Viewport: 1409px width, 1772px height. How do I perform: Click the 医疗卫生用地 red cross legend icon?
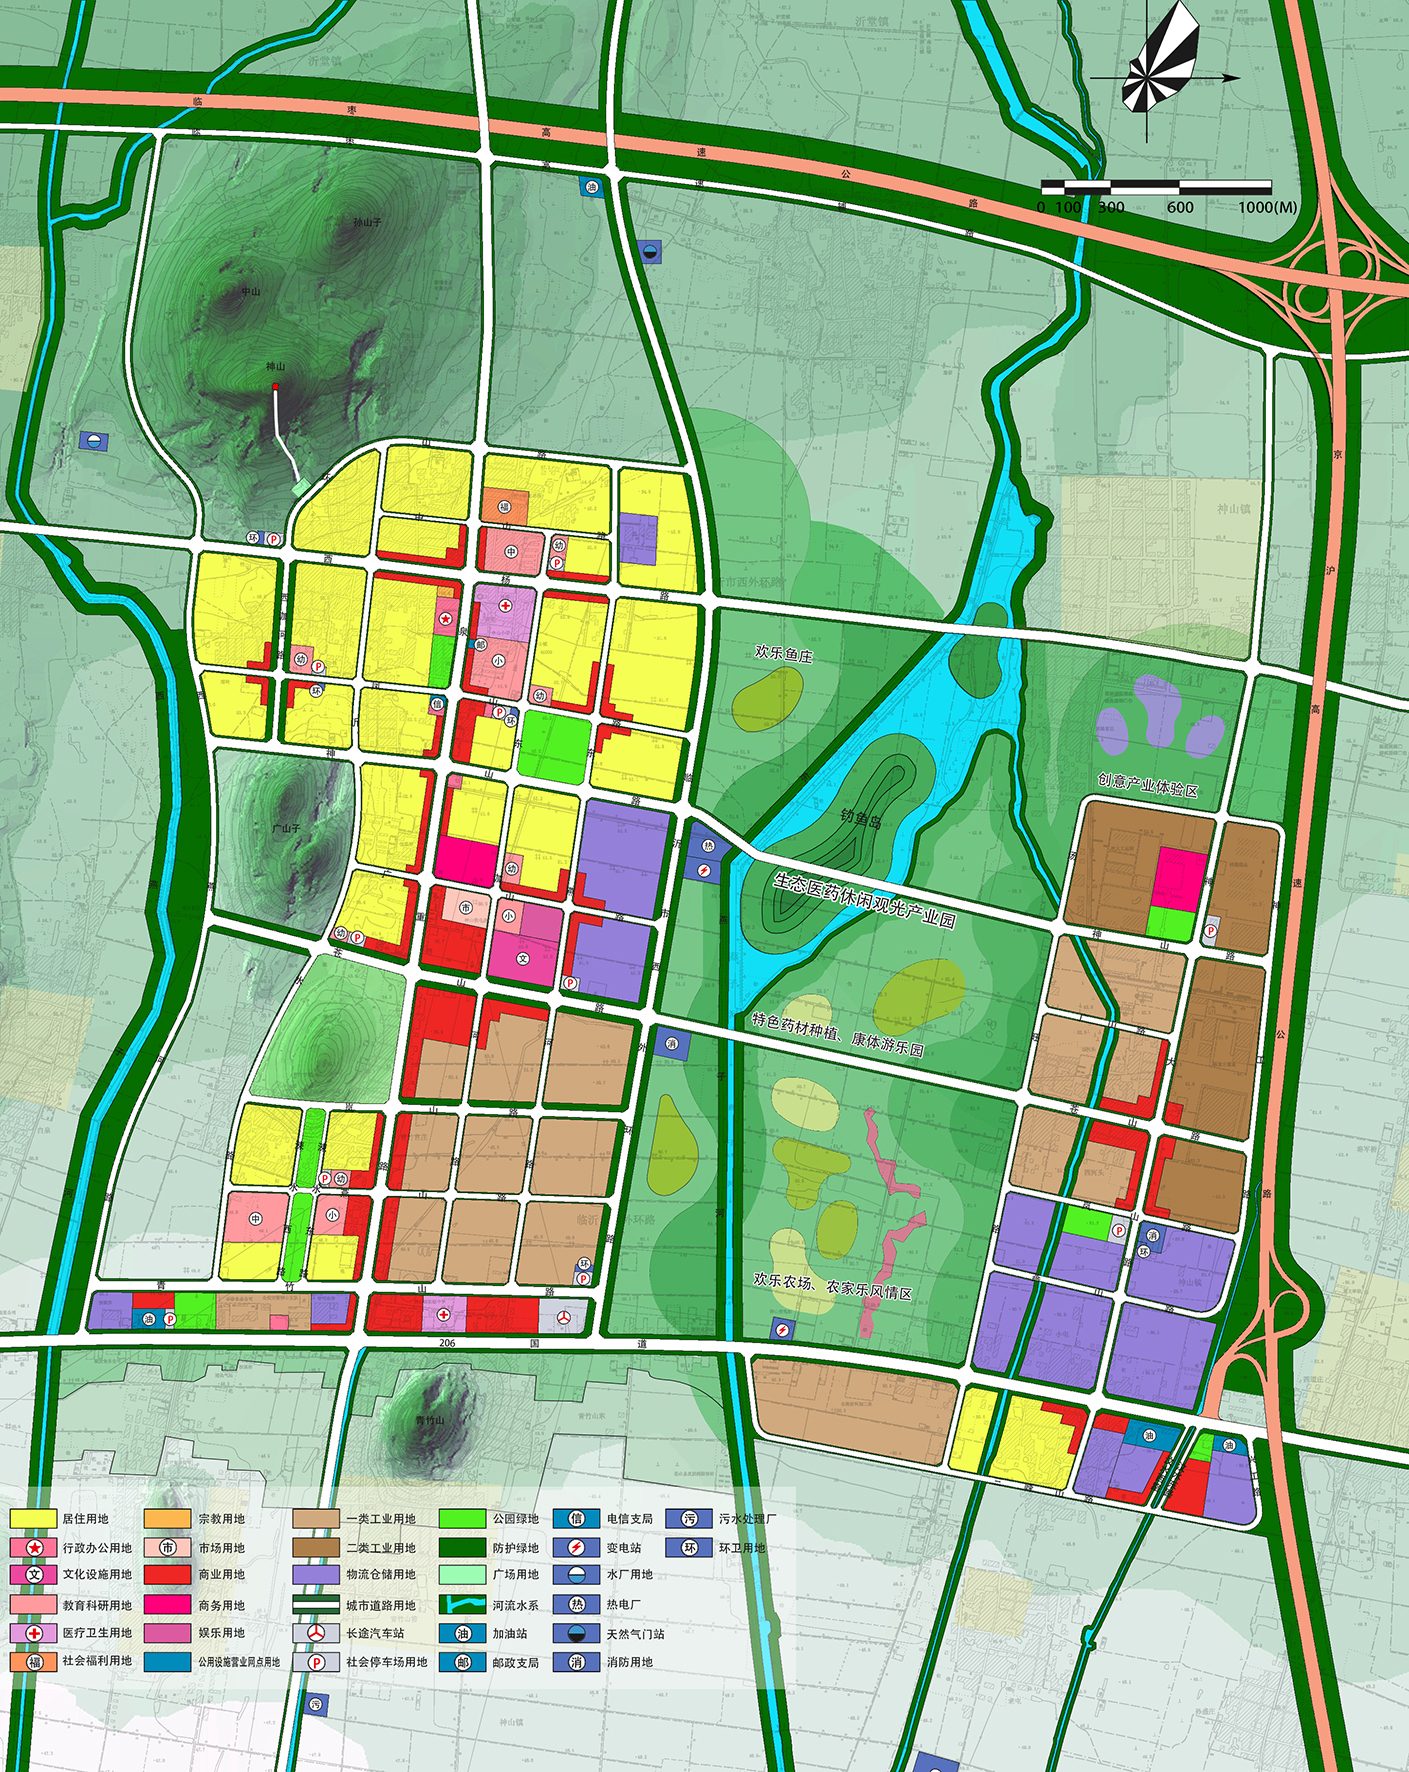pyautogui.click(x=34, y=1632)
